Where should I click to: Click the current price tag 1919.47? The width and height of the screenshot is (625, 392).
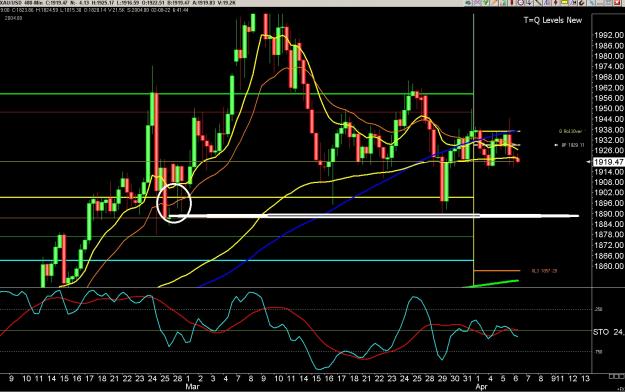(609, 162)
